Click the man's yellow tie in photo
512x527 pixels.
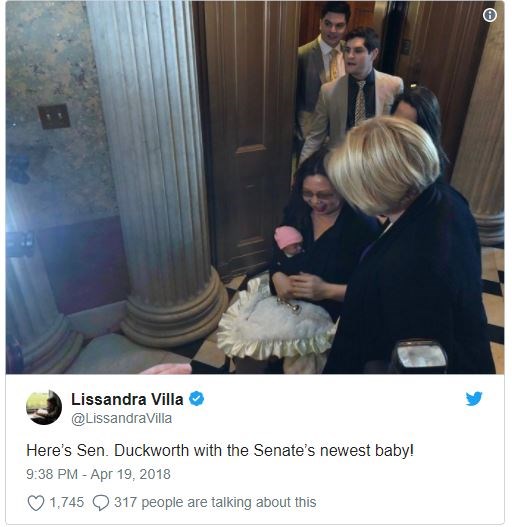pos(334,65)
